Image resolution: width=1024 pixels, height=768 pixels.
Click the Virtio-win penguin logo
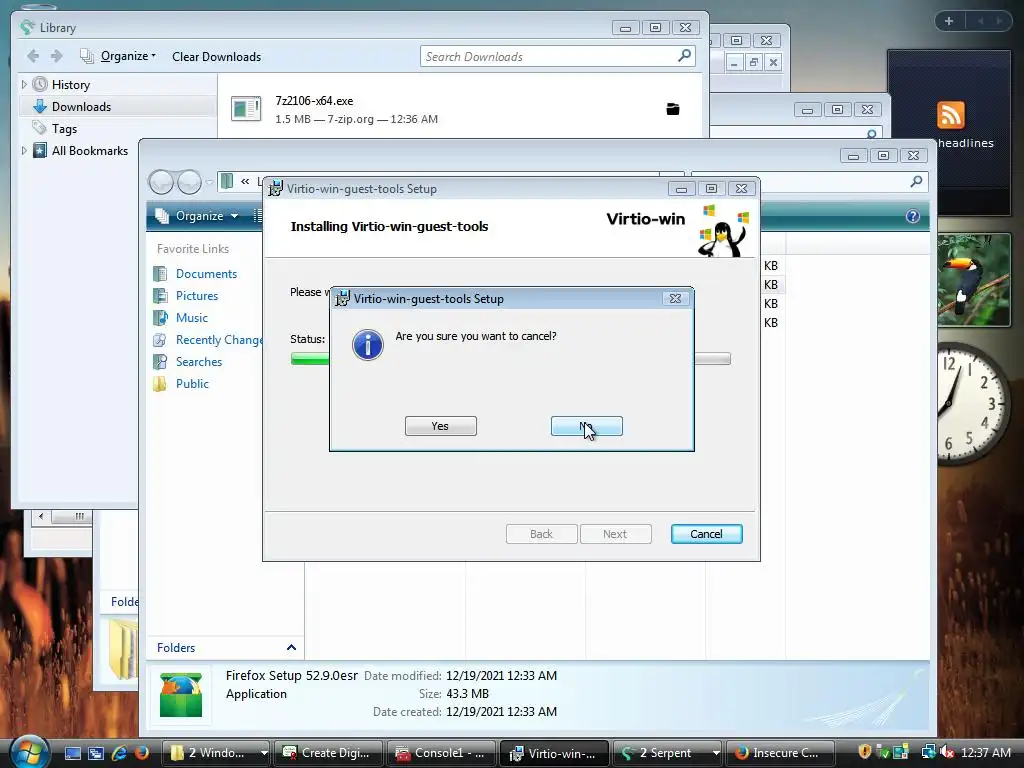click(x=723, y=231)
